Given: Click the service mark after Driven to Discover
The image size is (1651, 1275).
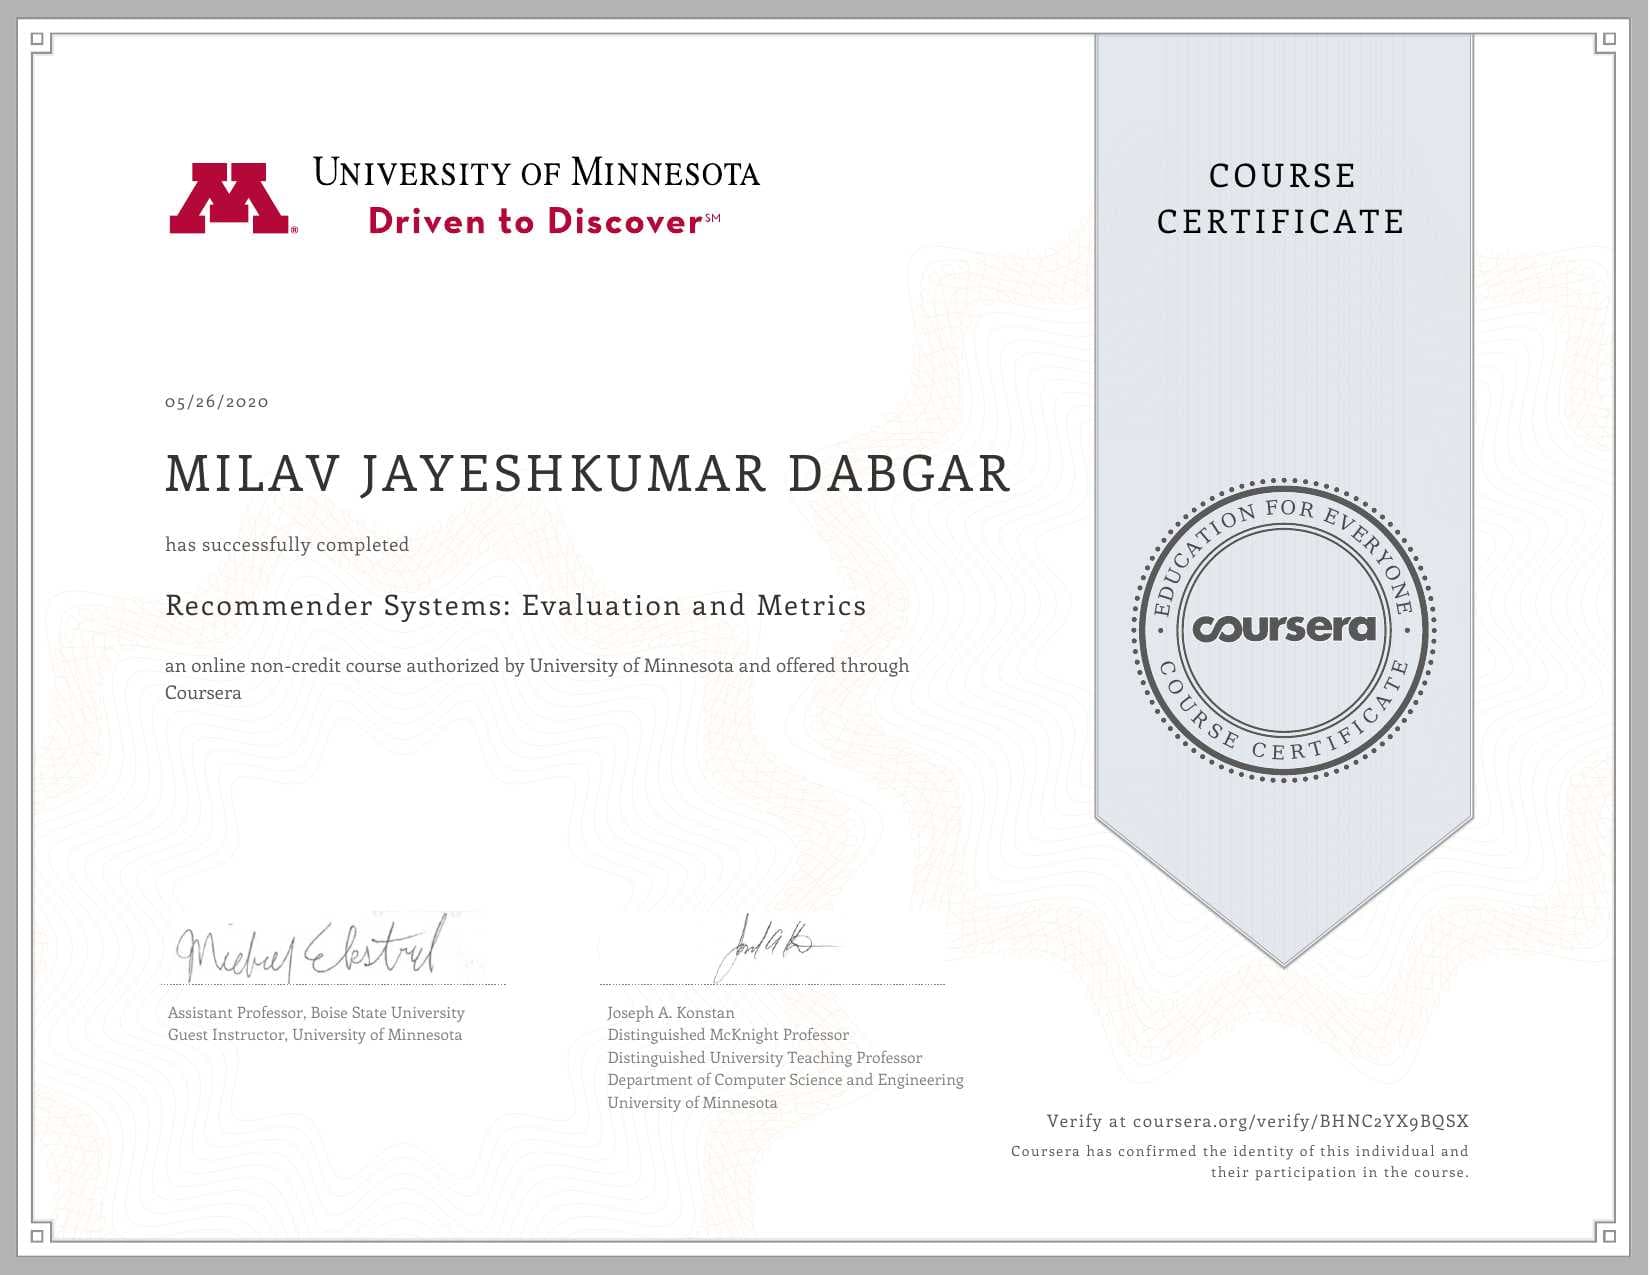Looking at the screenshot, I should tap(712, 217).
